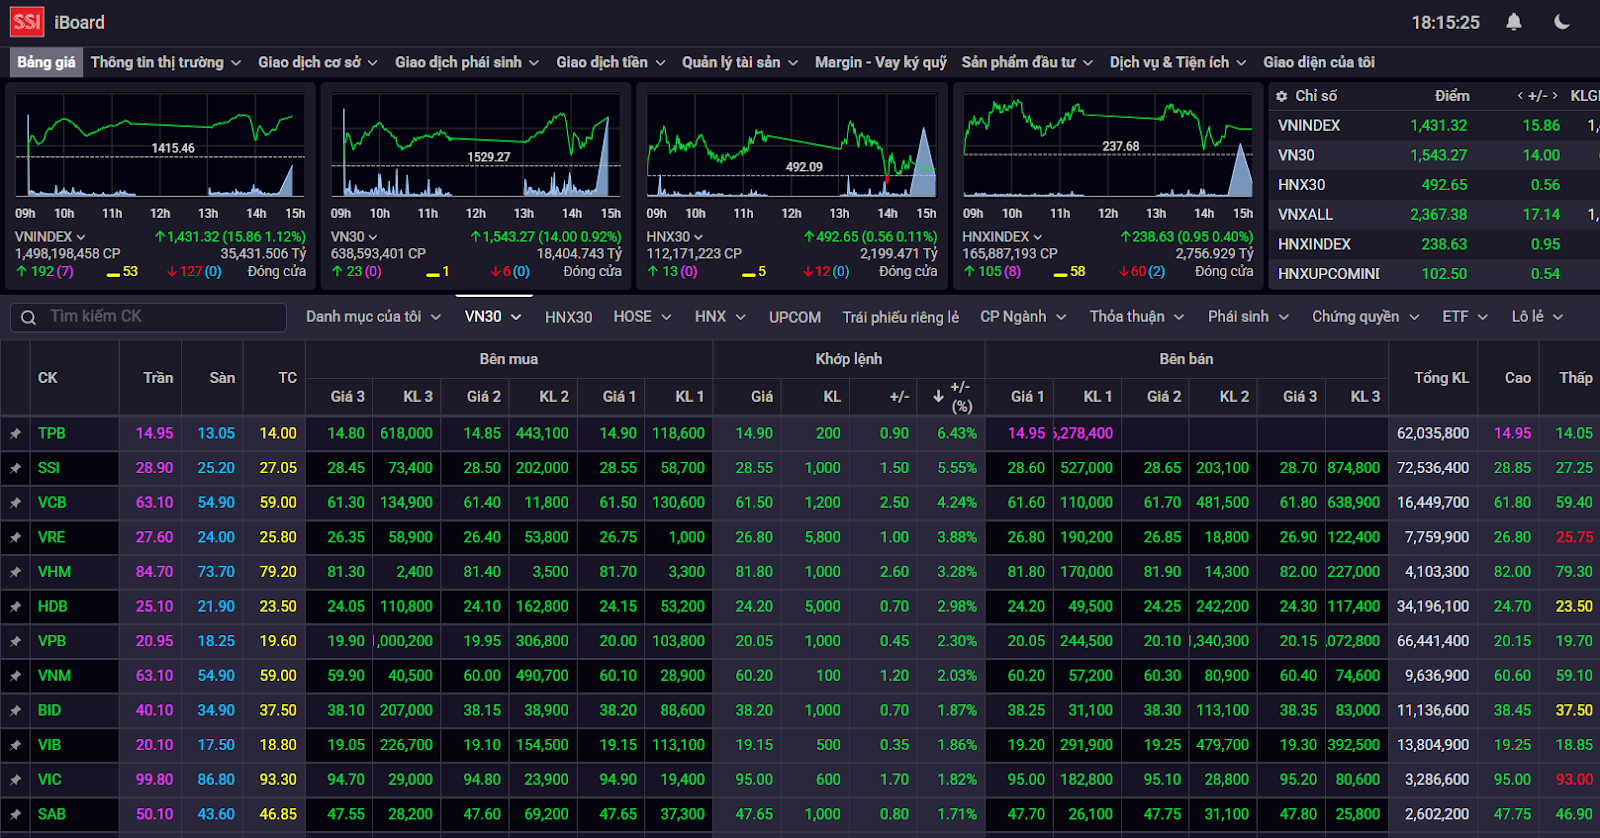Select the VN30 board tab
The width and height of the screenshot is (1600, 838).
tap(493, 317)
